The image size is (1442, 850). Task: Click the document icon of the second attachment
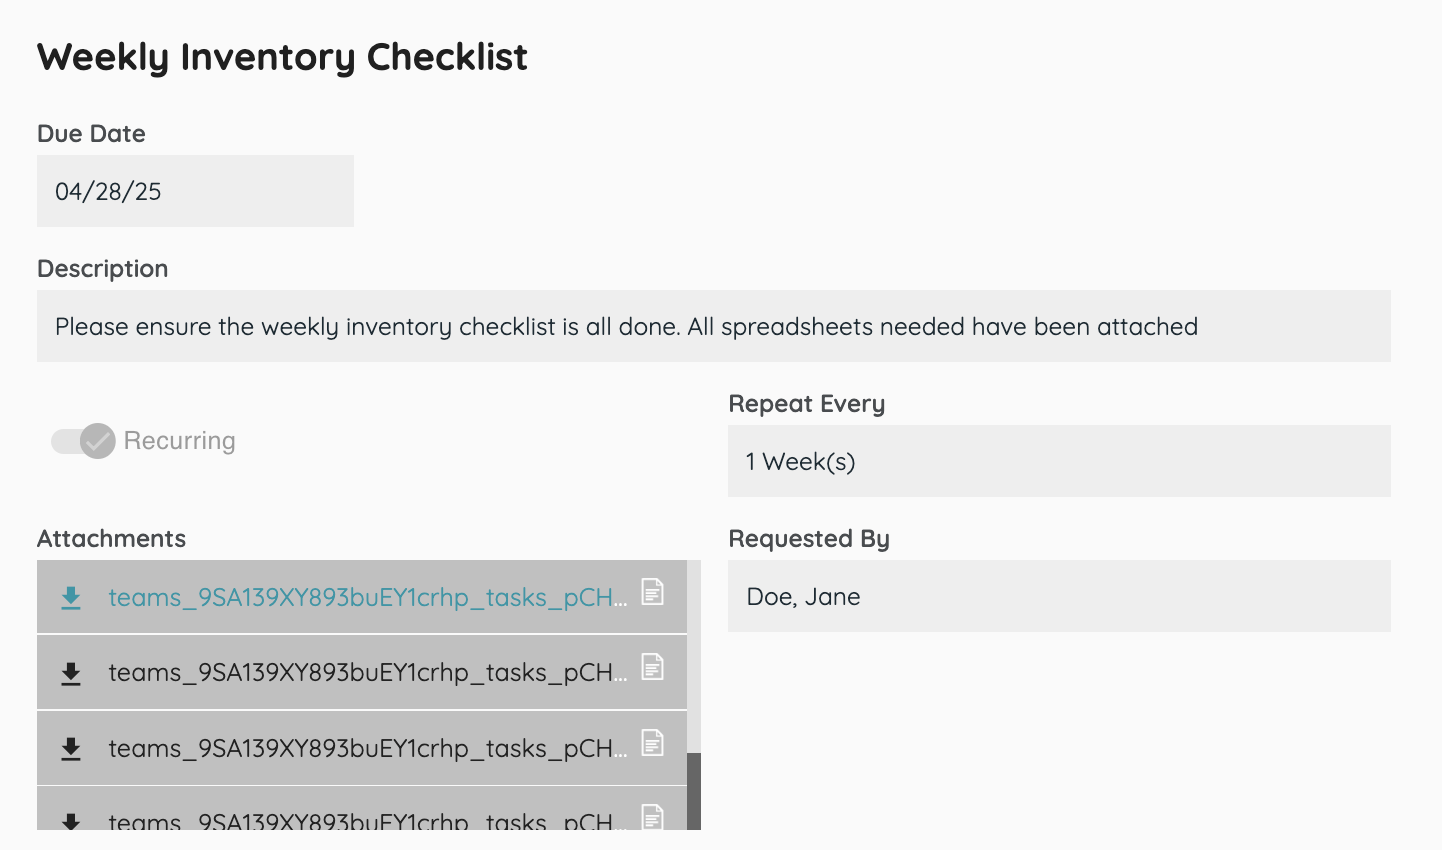(x=652, y=667)
